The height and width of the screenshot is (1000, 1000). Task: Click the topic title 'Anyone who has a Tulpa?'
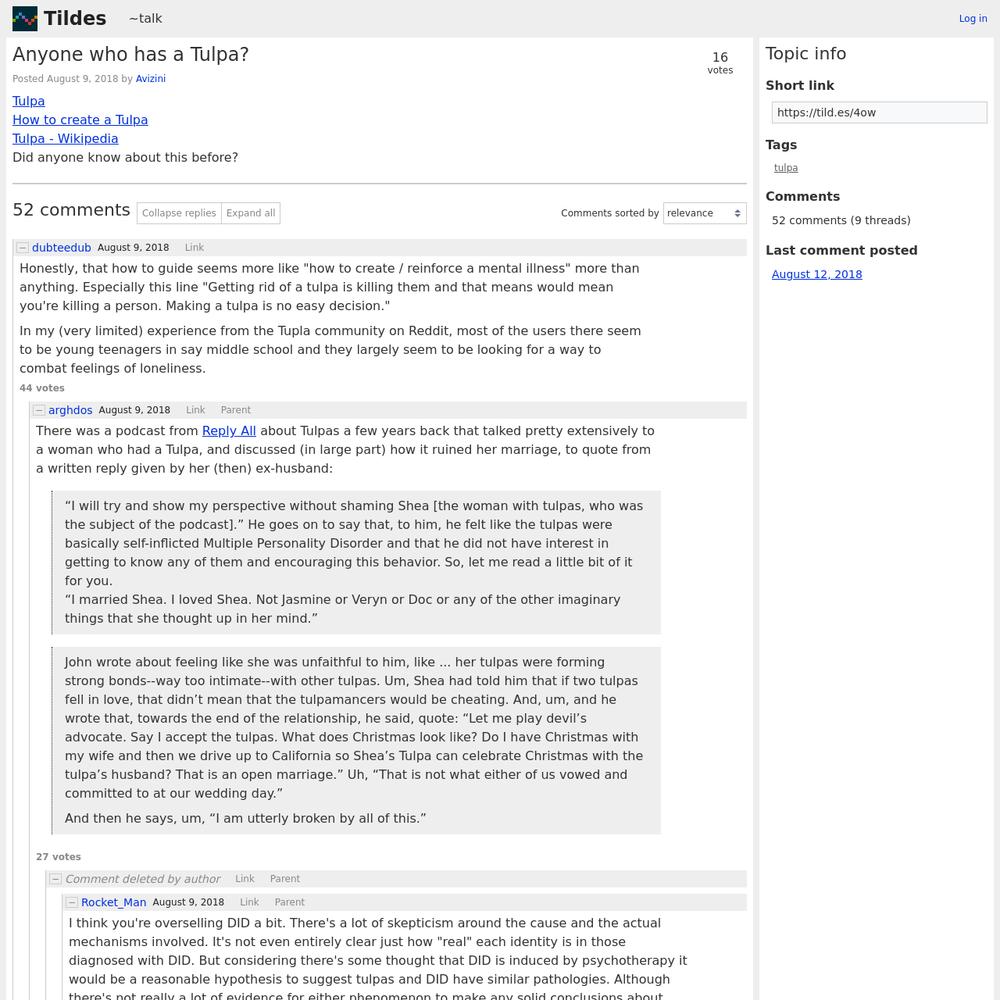coord(131,55)
